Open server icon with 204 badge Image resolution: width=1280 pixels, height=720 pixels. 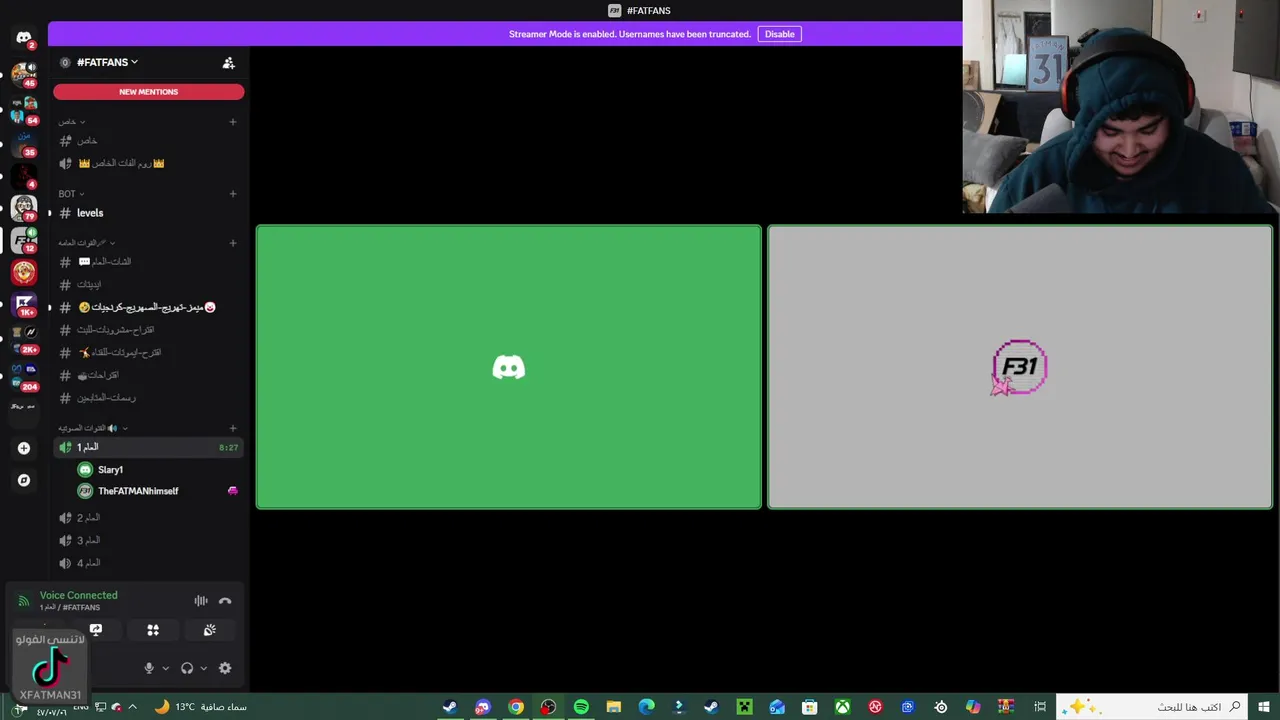[x=24, y=375]
